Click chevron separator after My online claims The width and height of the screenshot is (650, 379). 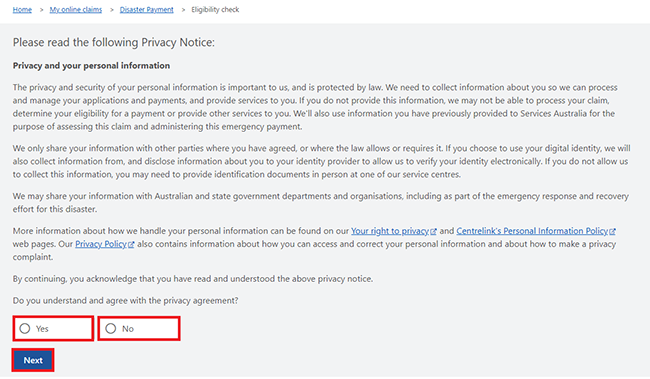pyautogui.click(x=112, y=10)
